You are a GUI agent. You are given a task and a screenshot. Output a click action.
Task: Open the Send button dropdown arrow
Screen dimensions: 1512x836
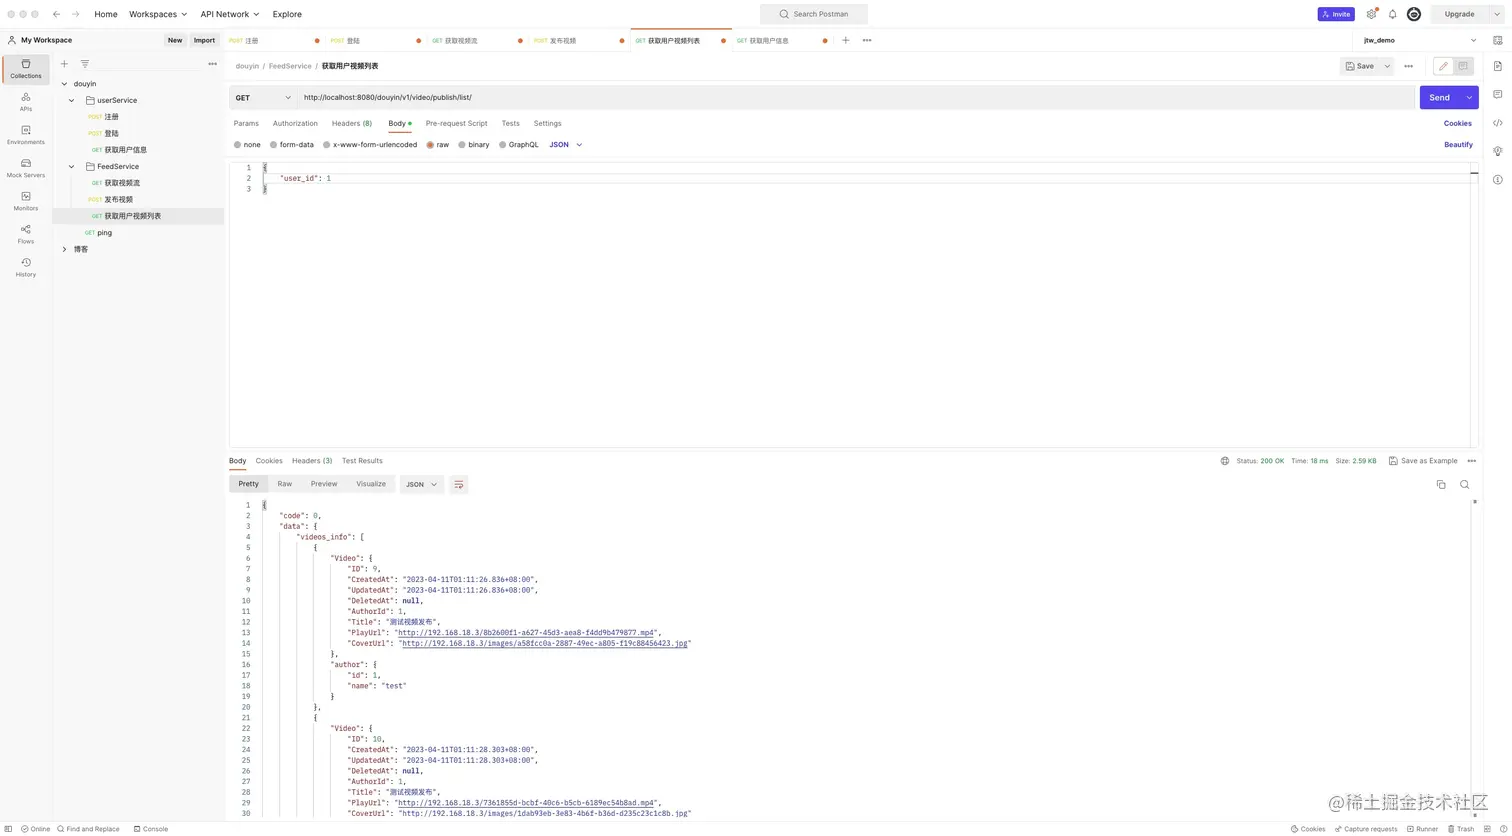click(1469, 97)
